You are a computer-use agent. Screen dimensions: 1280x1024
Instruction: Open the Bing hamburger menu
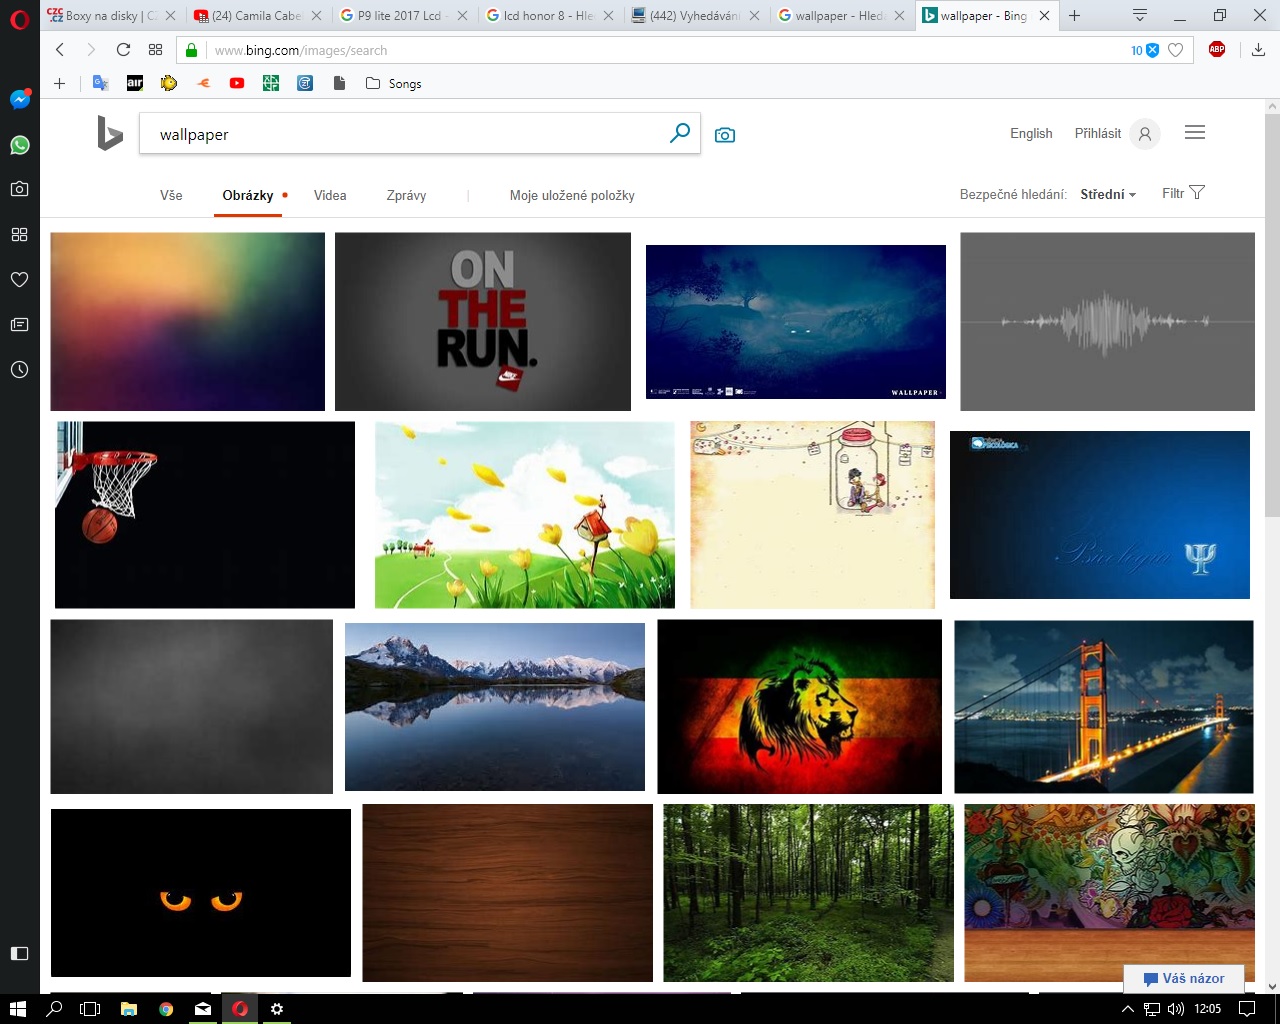[x=1195, y=132]
